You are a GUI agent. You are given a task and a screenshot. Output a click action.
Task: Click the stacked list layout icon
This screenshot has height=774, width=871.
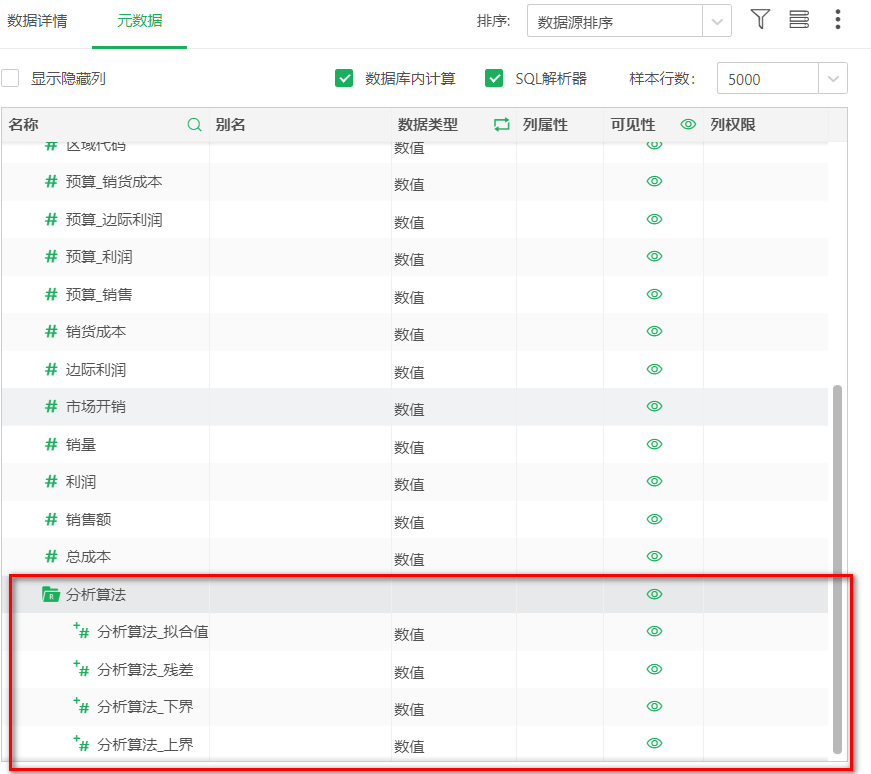pyautogui.click(x=799, y=19)
